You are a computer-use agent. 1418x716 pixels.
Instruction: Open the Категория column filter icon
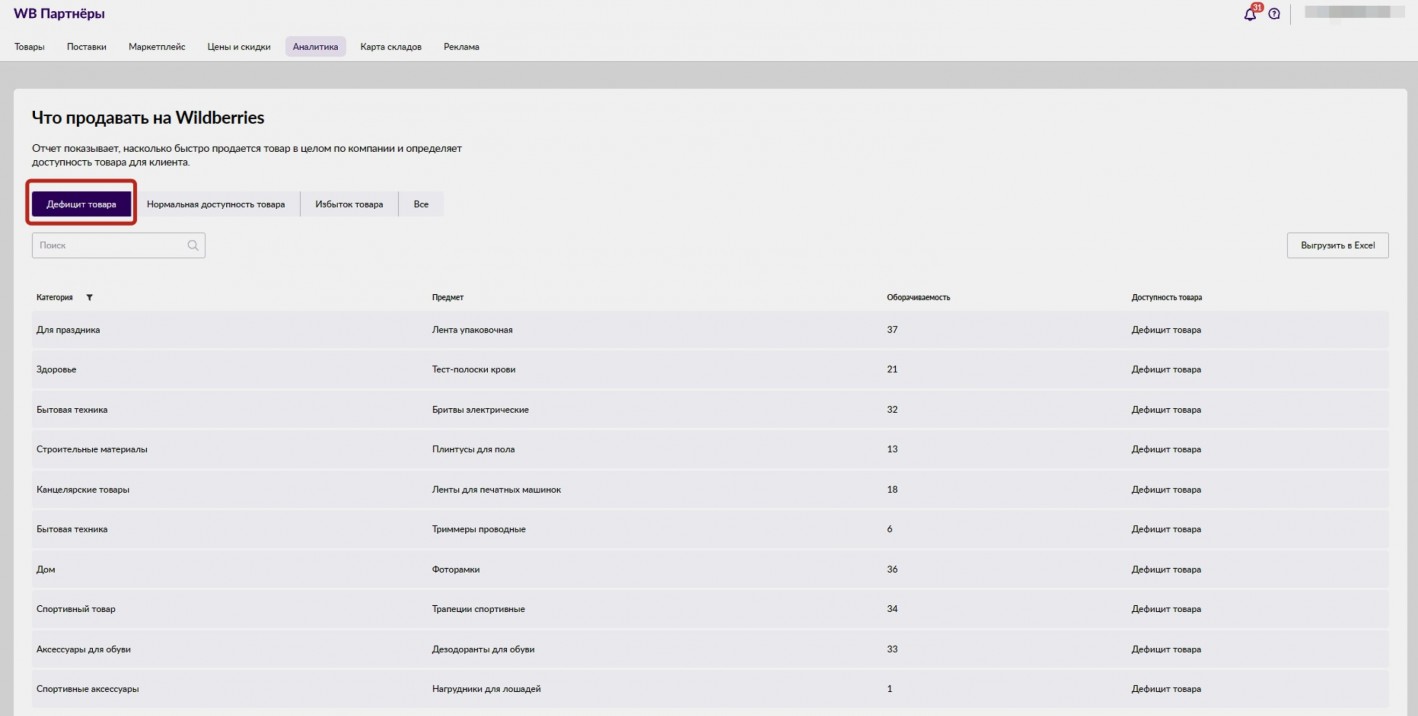[89, 298]
